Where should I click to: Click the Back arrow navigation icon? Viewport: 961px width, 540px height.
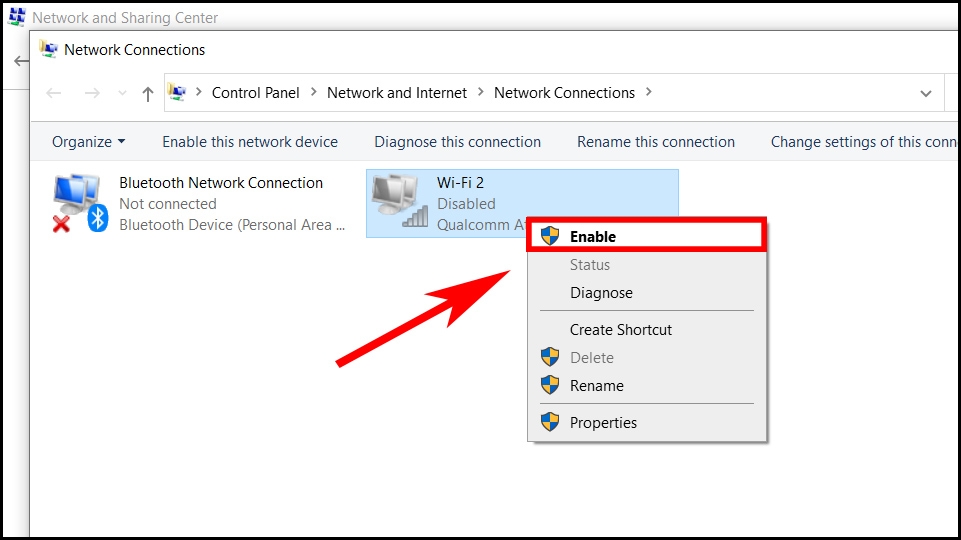[x=54, y=93]
